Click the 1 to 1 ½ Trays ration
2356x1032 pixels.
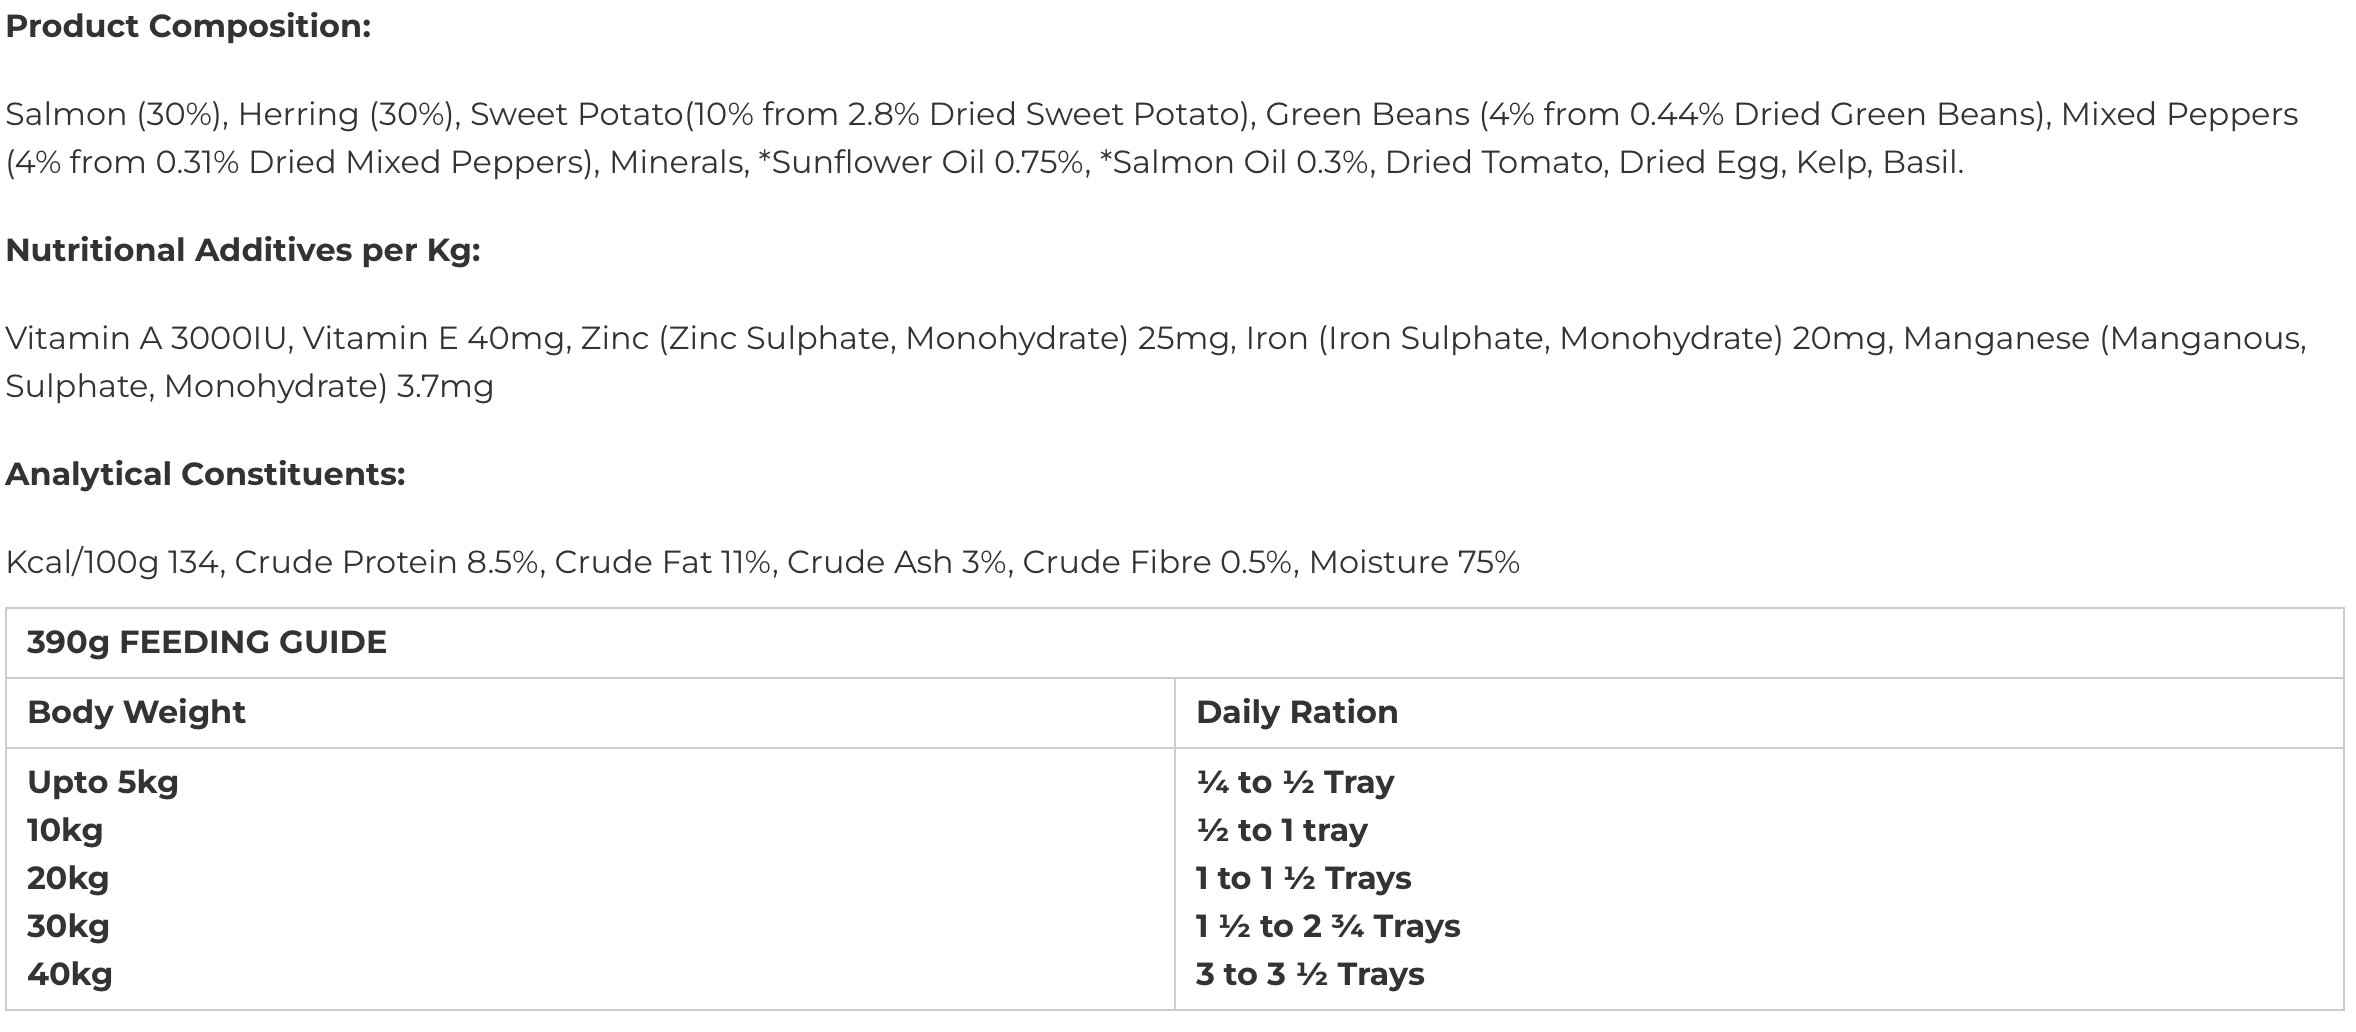(x=1304, y=878)
